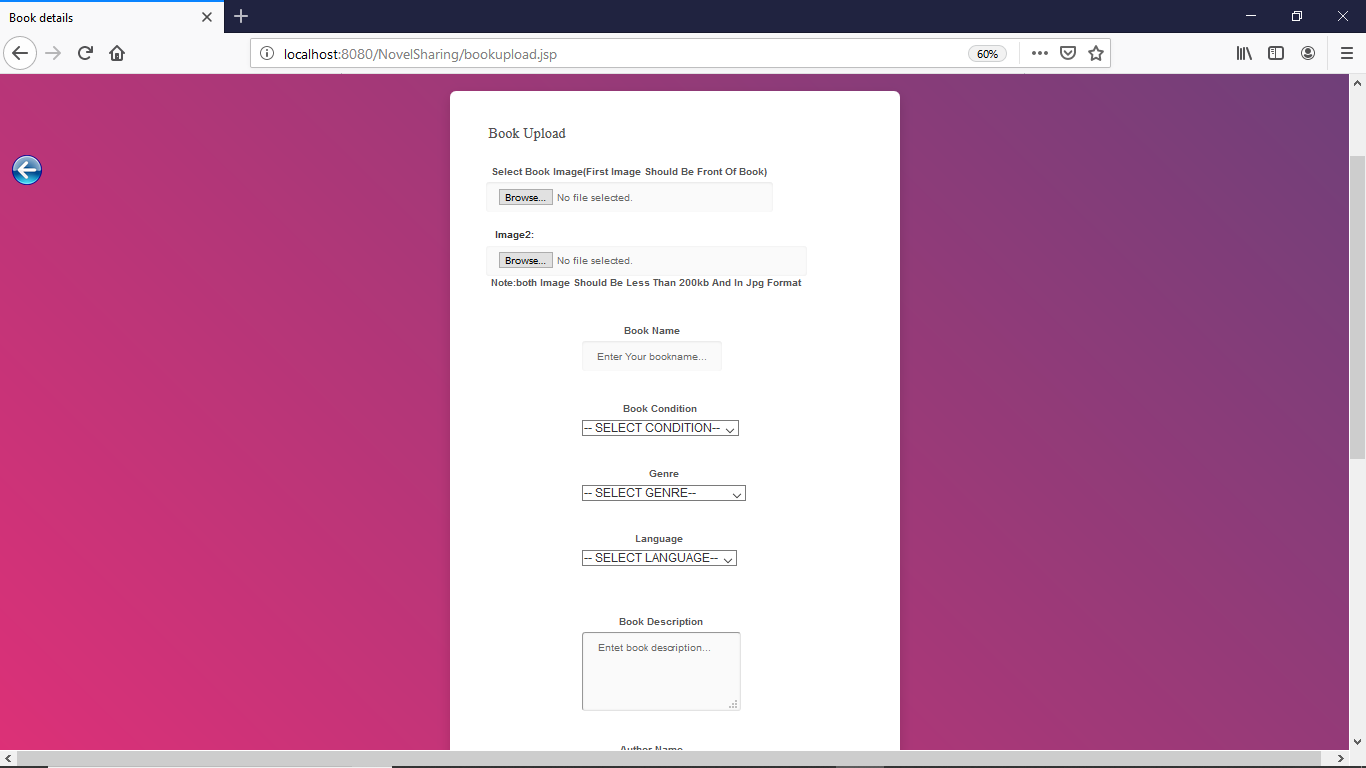
Task: Click the Book Upload heading
Action: [x=527, y=133]
